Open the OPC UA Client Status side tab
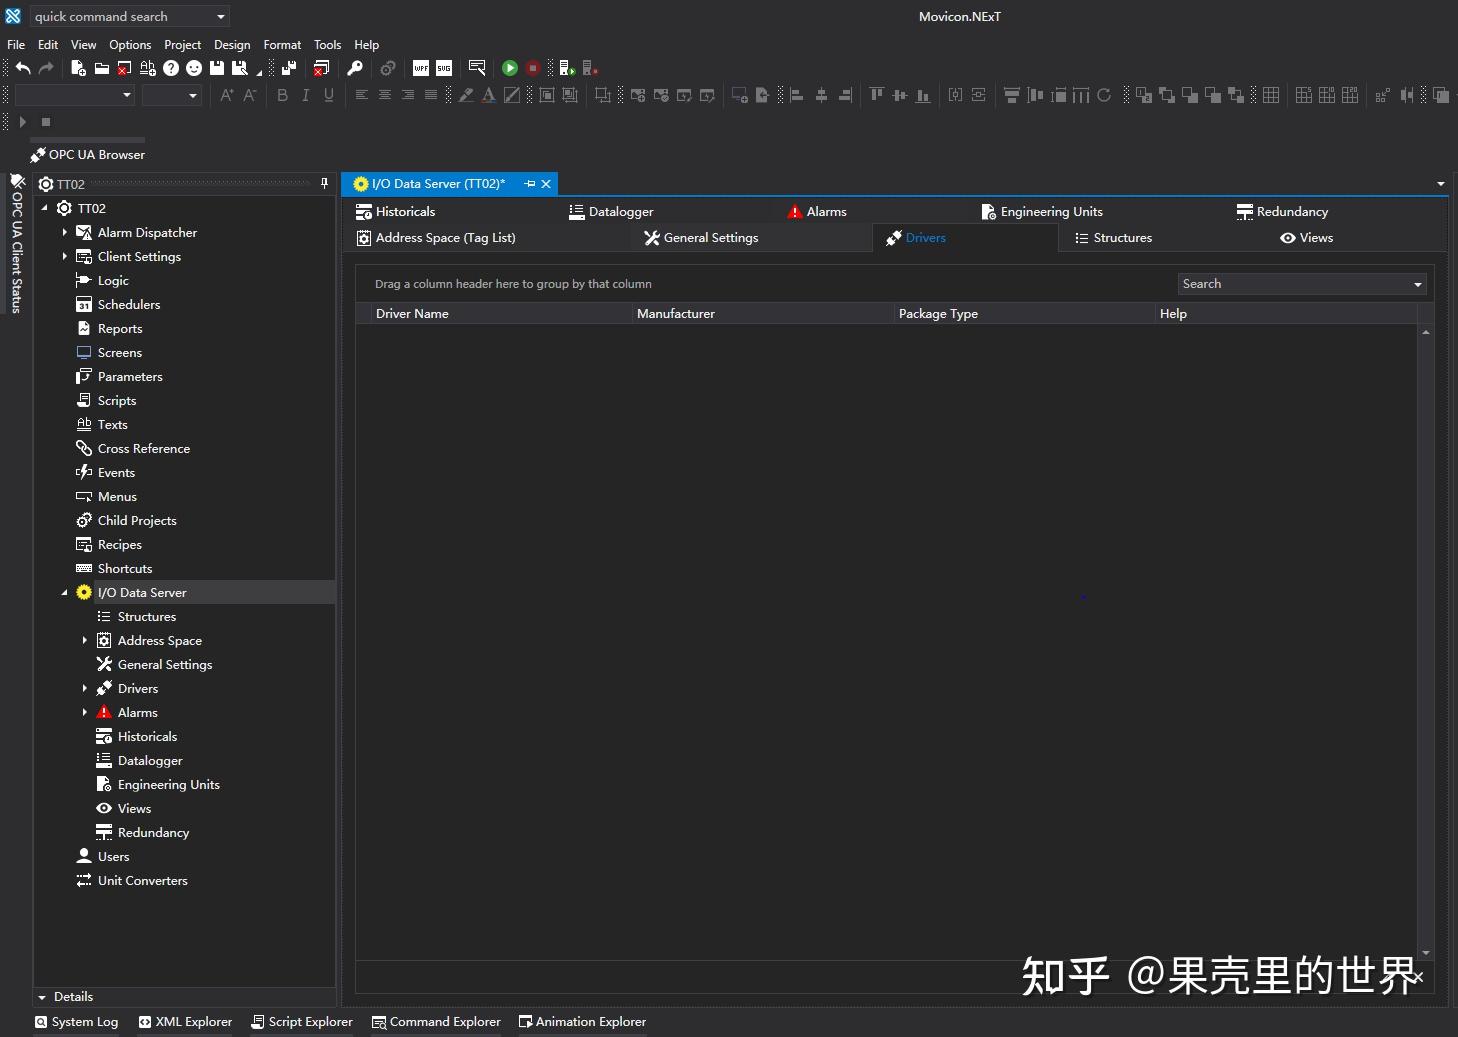The height and width of the screenshot is (1037, 1458). click(x=17, y=244)
